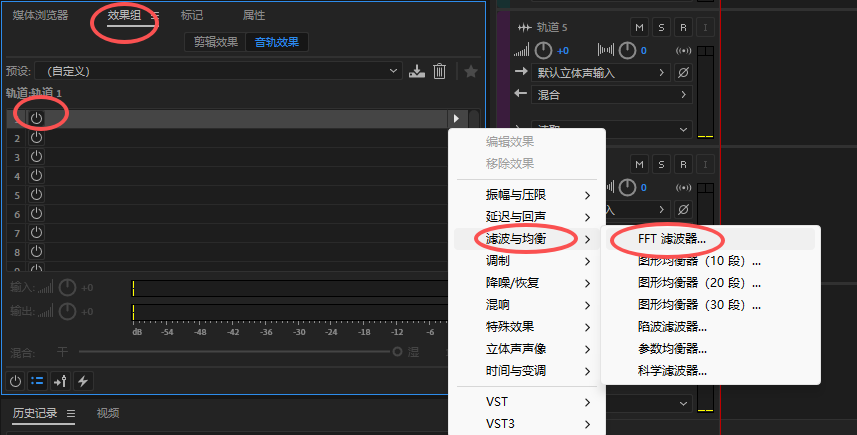
Task: Choose 参数均衡器 effect
Action: click(711, 349)
